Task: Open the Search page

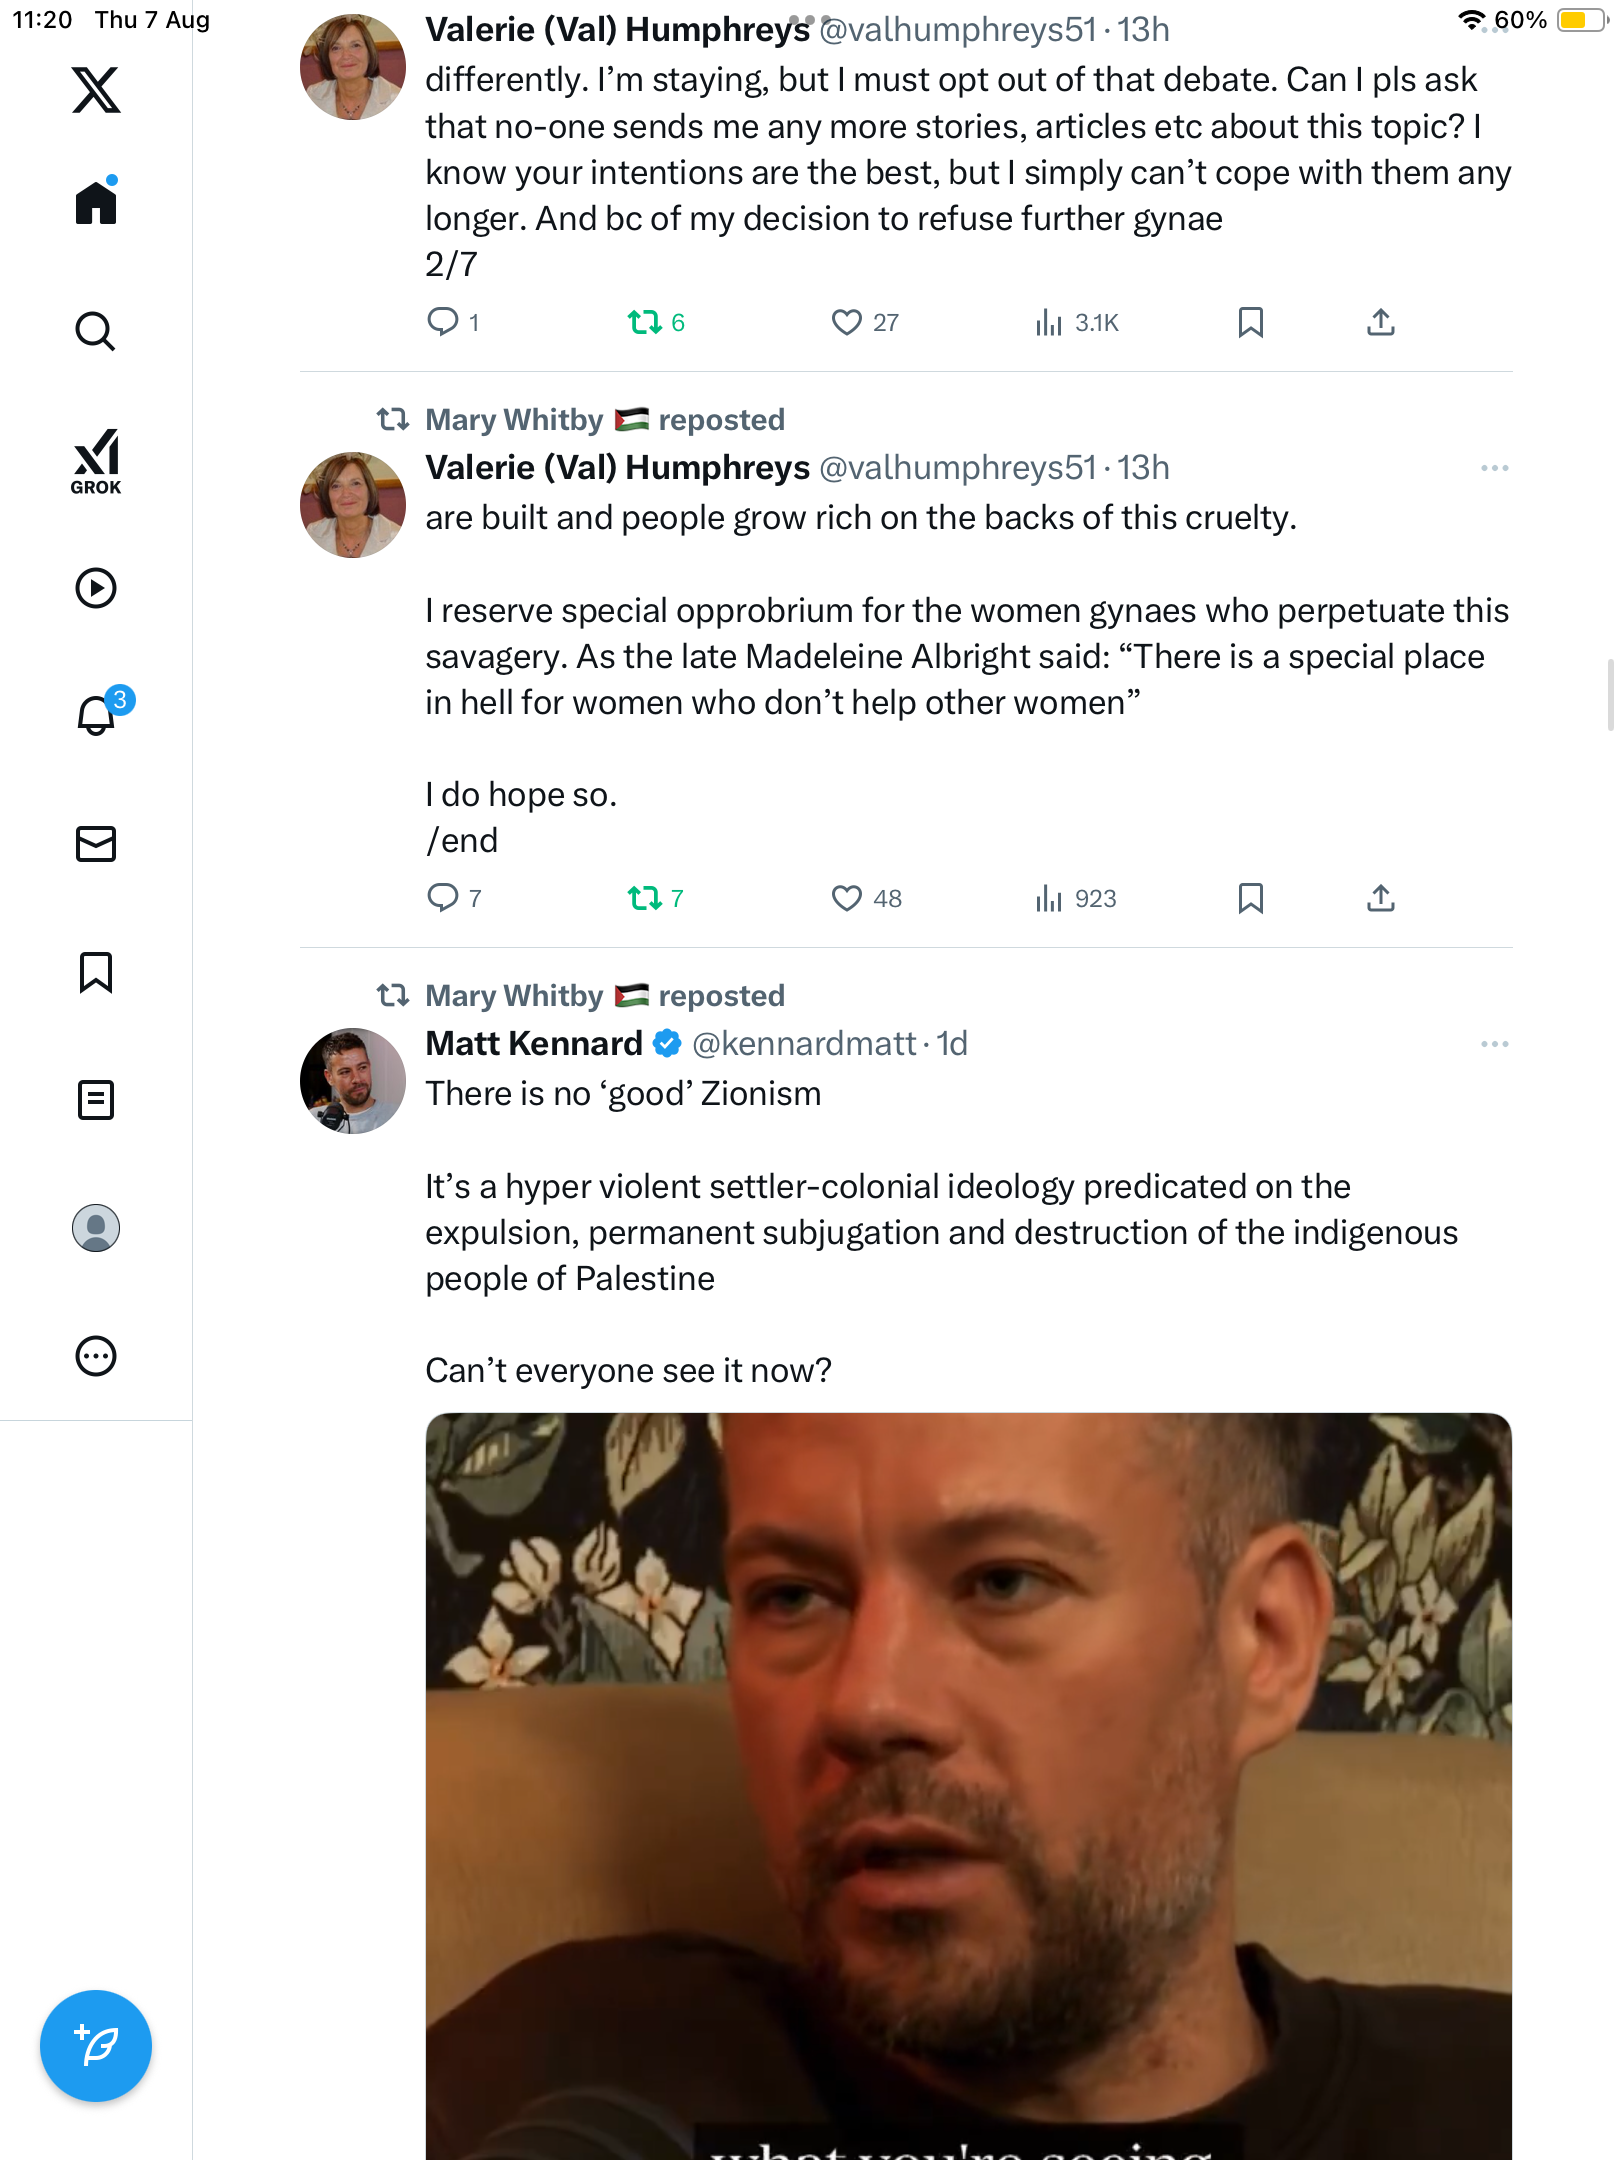Action: (x=96, y=331)
